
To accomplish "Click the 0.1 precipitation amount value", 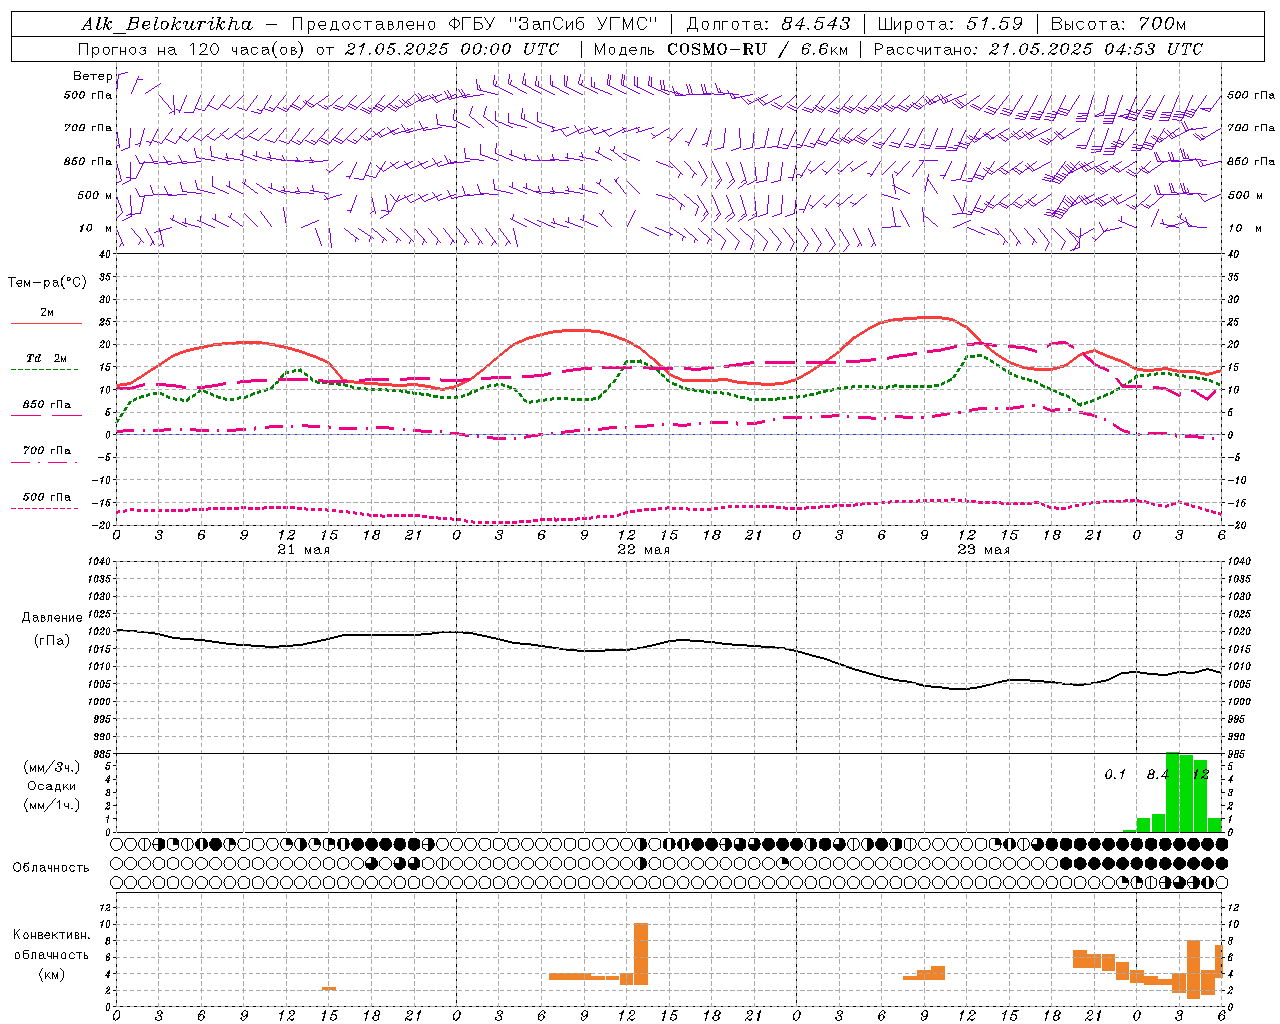I will (x=1115, y=775).
